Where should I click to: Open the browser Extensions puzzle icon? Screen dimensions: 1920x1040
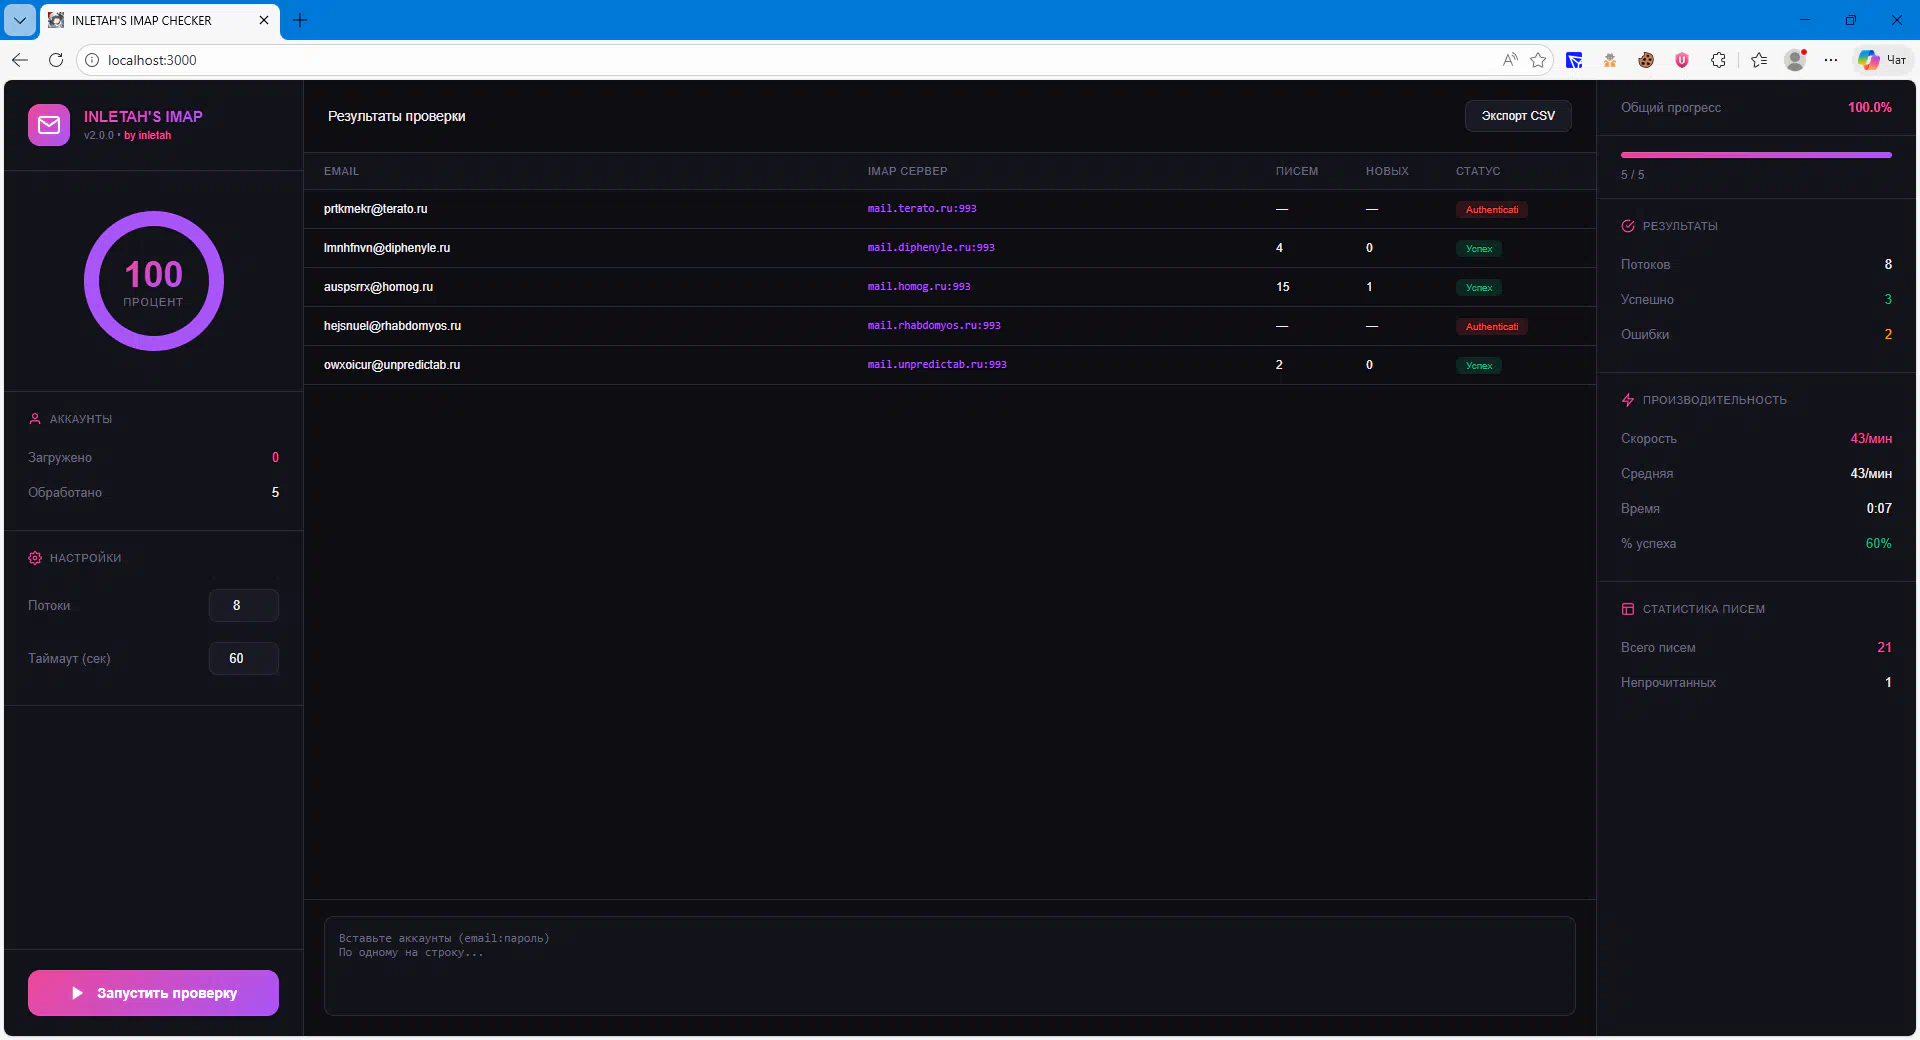[1718, 60]
